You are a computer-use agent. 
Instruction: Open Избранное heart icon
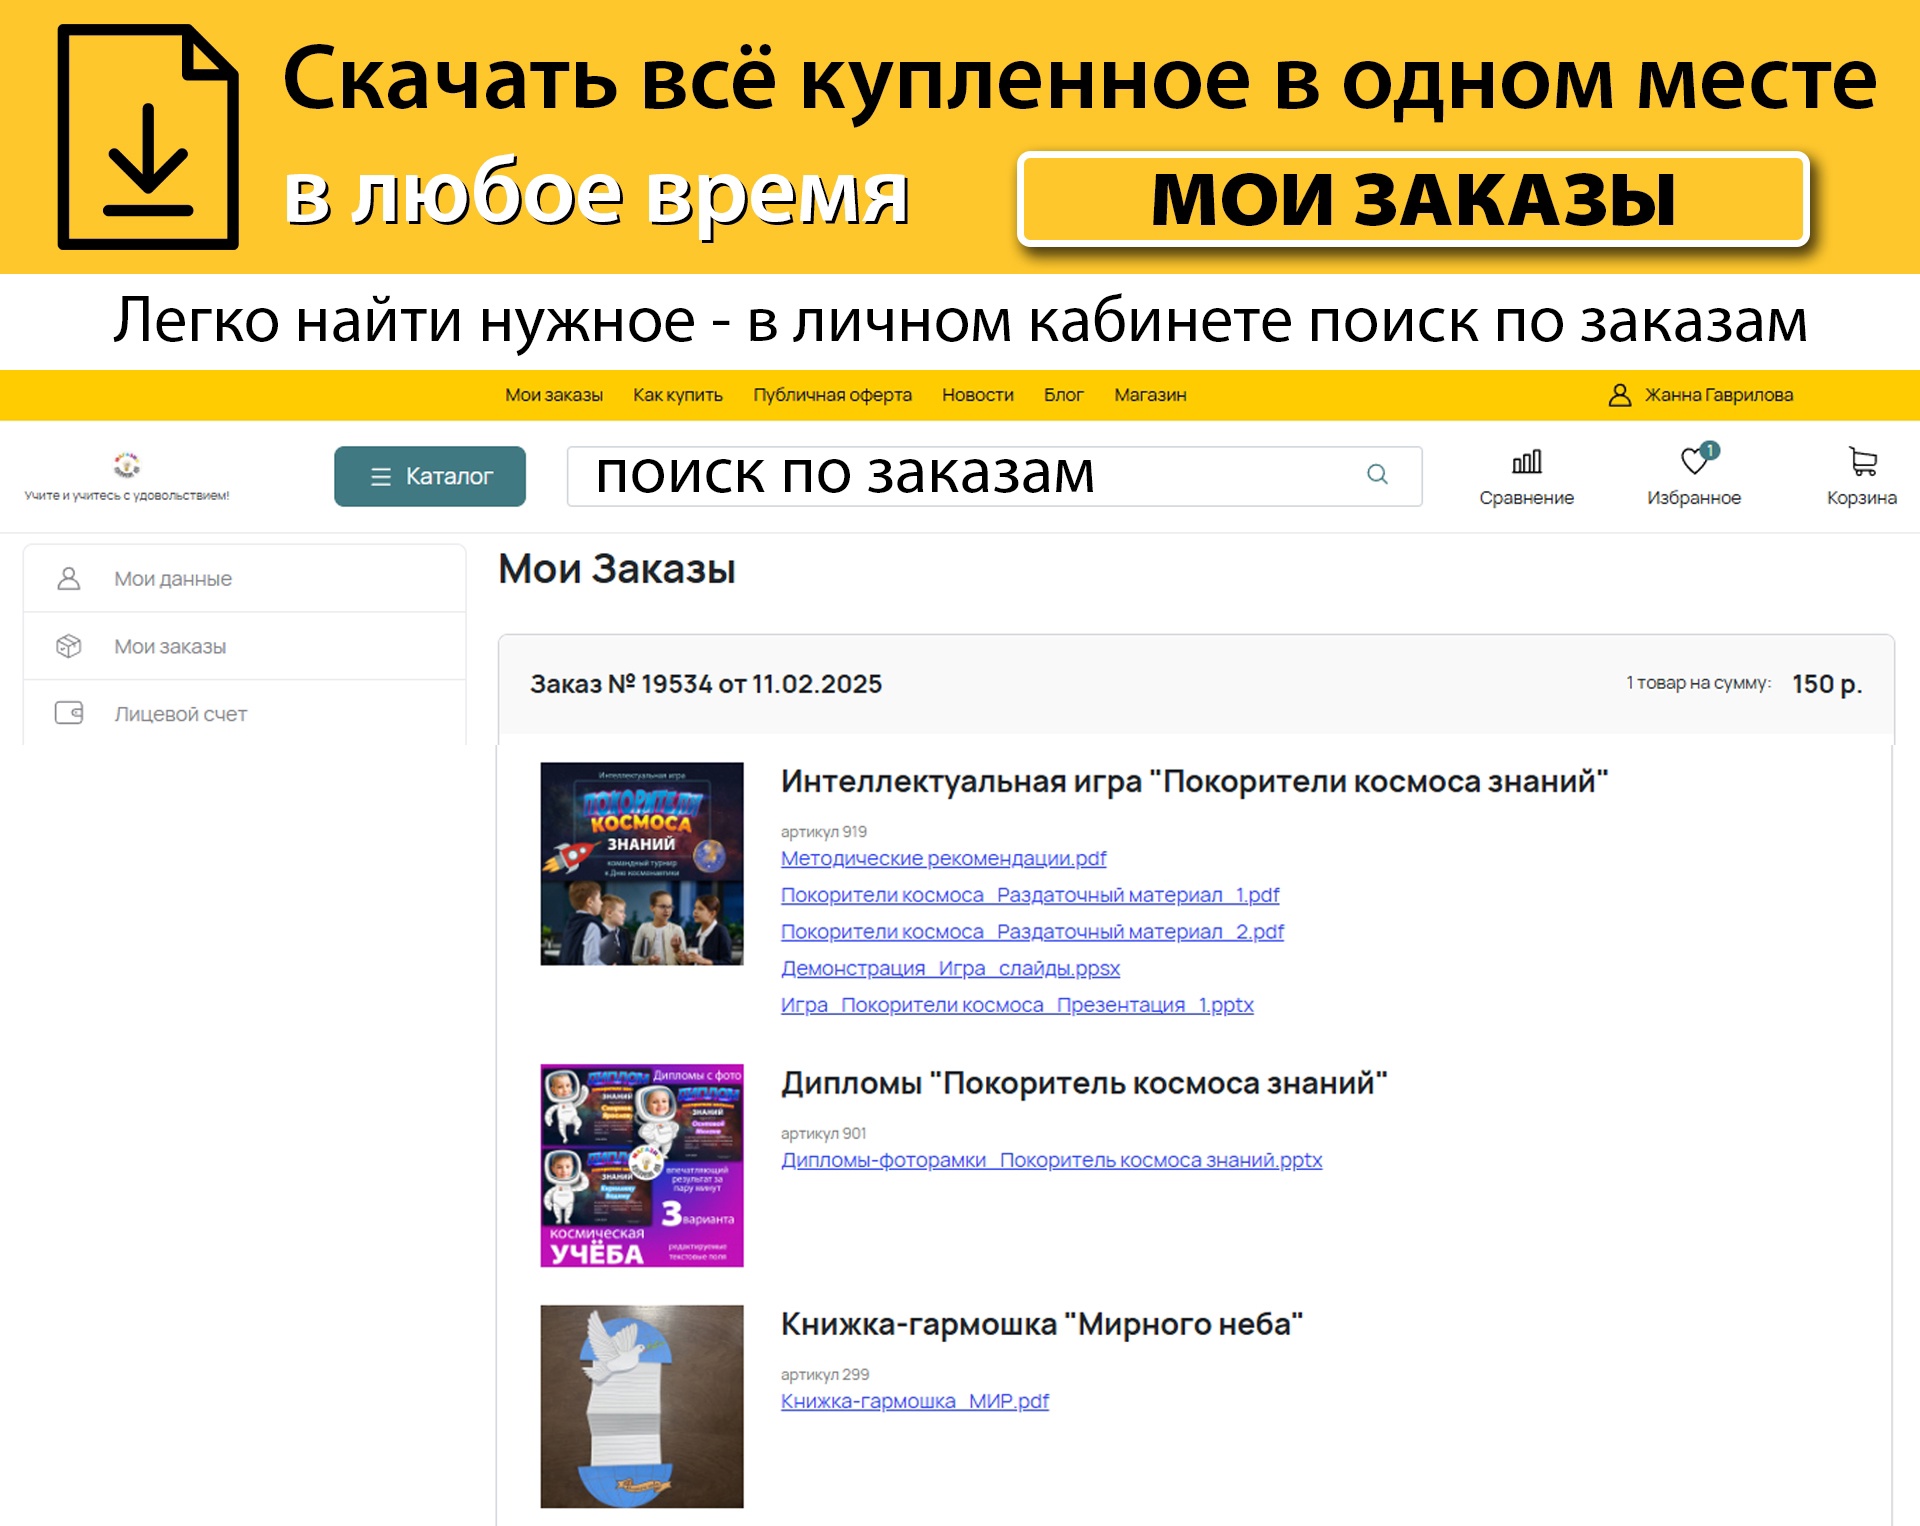click(1694, 461)
